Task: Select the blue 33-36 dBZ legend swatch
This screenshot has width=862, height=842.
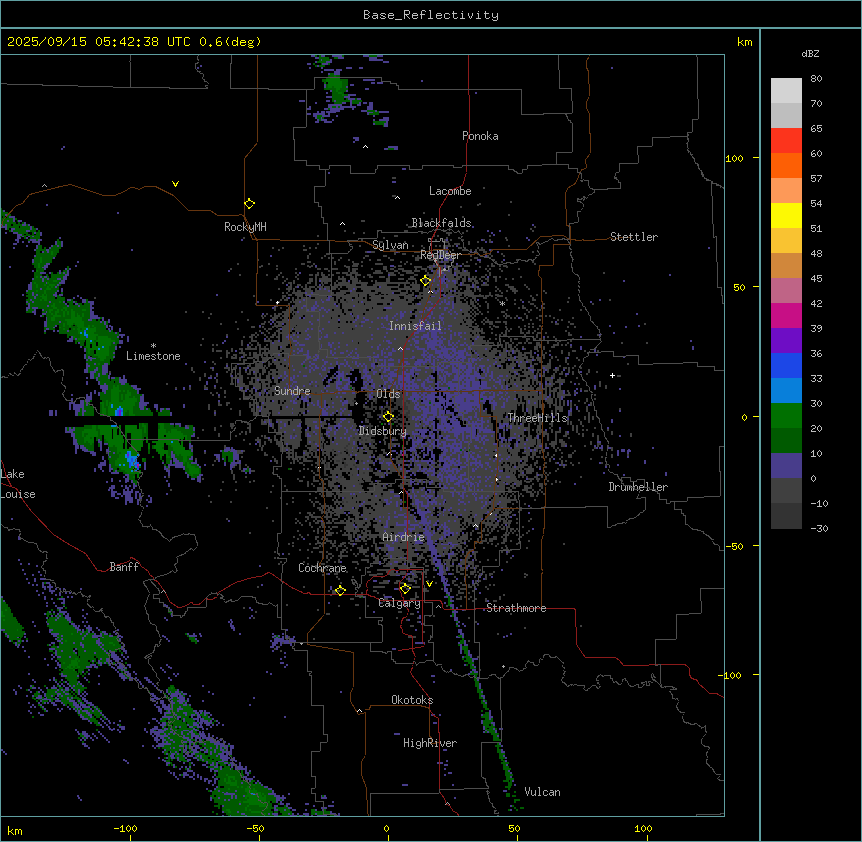Action: click(786, 365)
